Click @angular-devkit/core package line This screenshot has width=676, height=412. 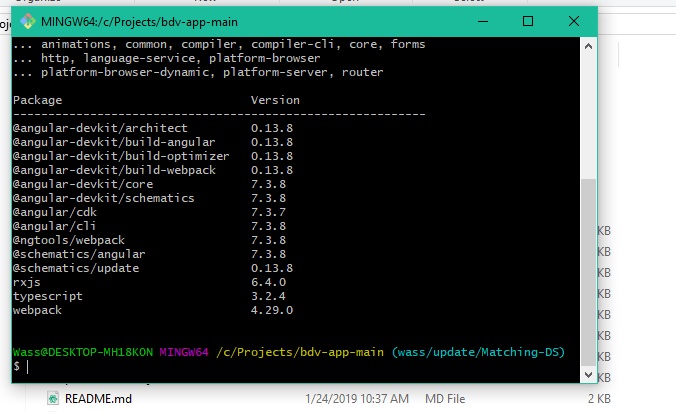click(150, 184)
